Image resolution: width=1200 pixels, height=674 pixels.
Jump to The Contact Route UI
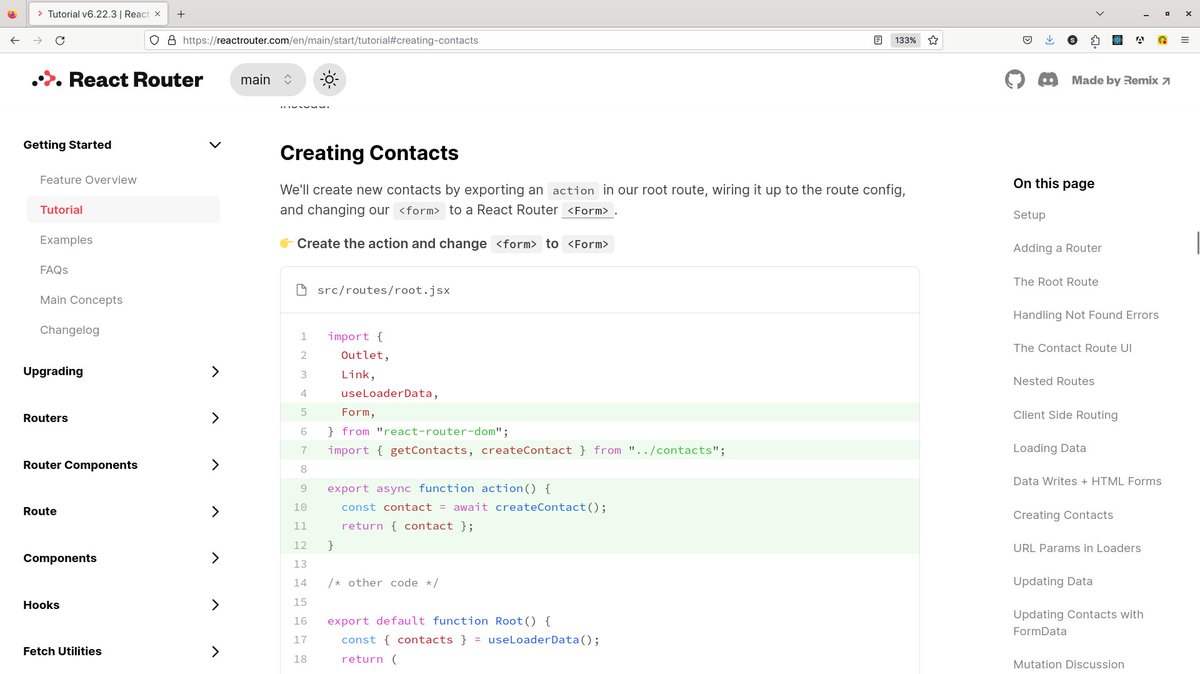pyautogui.click(x=1072, y=348)
